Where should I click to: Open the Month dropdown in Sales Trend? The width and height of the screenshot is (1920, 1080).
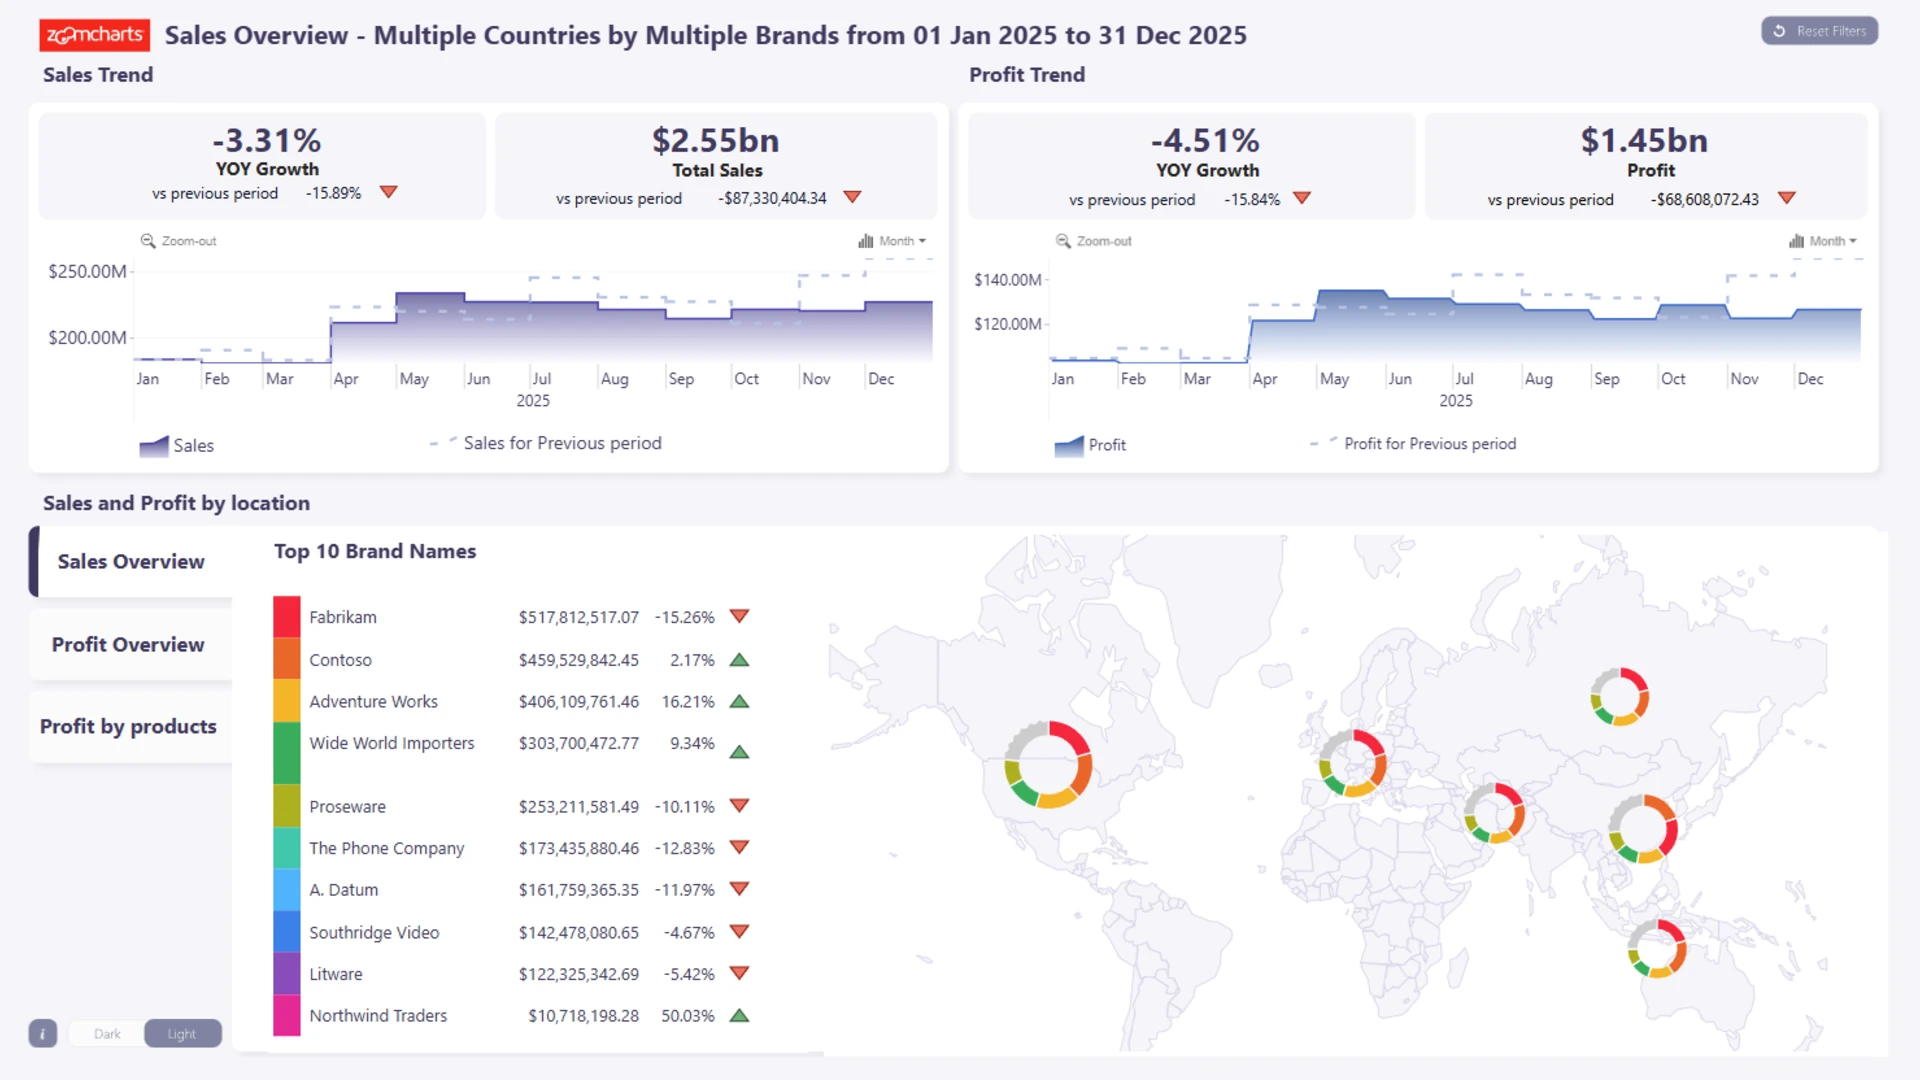(x=892, y=241)
